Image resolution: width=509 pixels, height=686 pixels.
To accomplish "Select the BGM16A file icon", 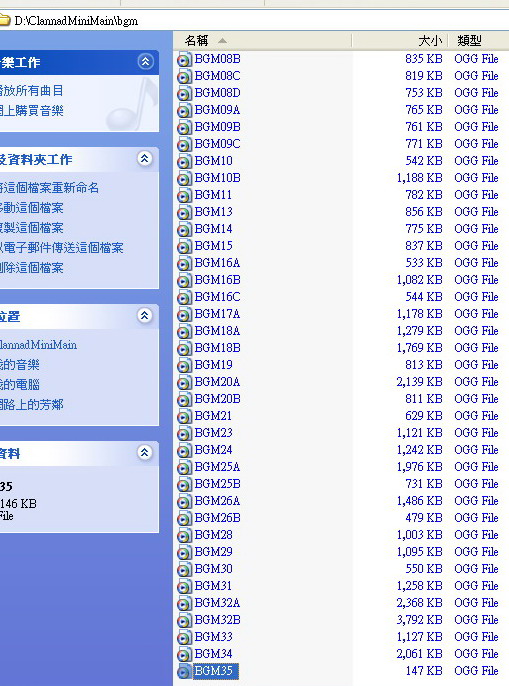I will (x=184, y=263).
